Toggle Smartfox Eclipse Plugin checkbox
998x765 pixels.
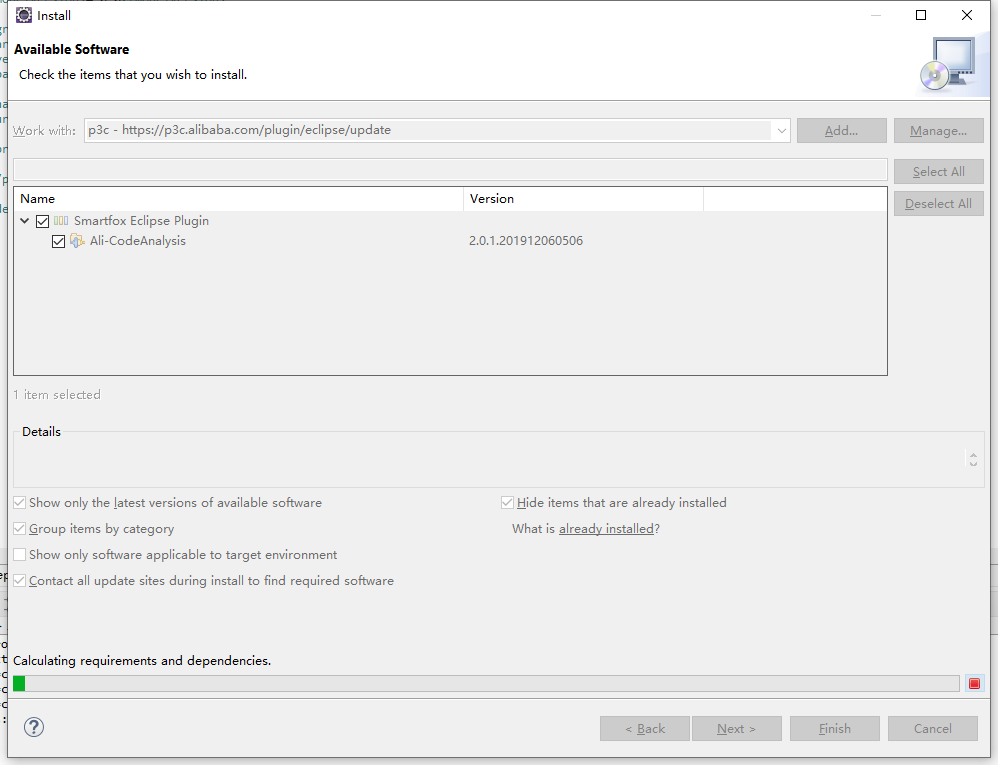(43, 221)
